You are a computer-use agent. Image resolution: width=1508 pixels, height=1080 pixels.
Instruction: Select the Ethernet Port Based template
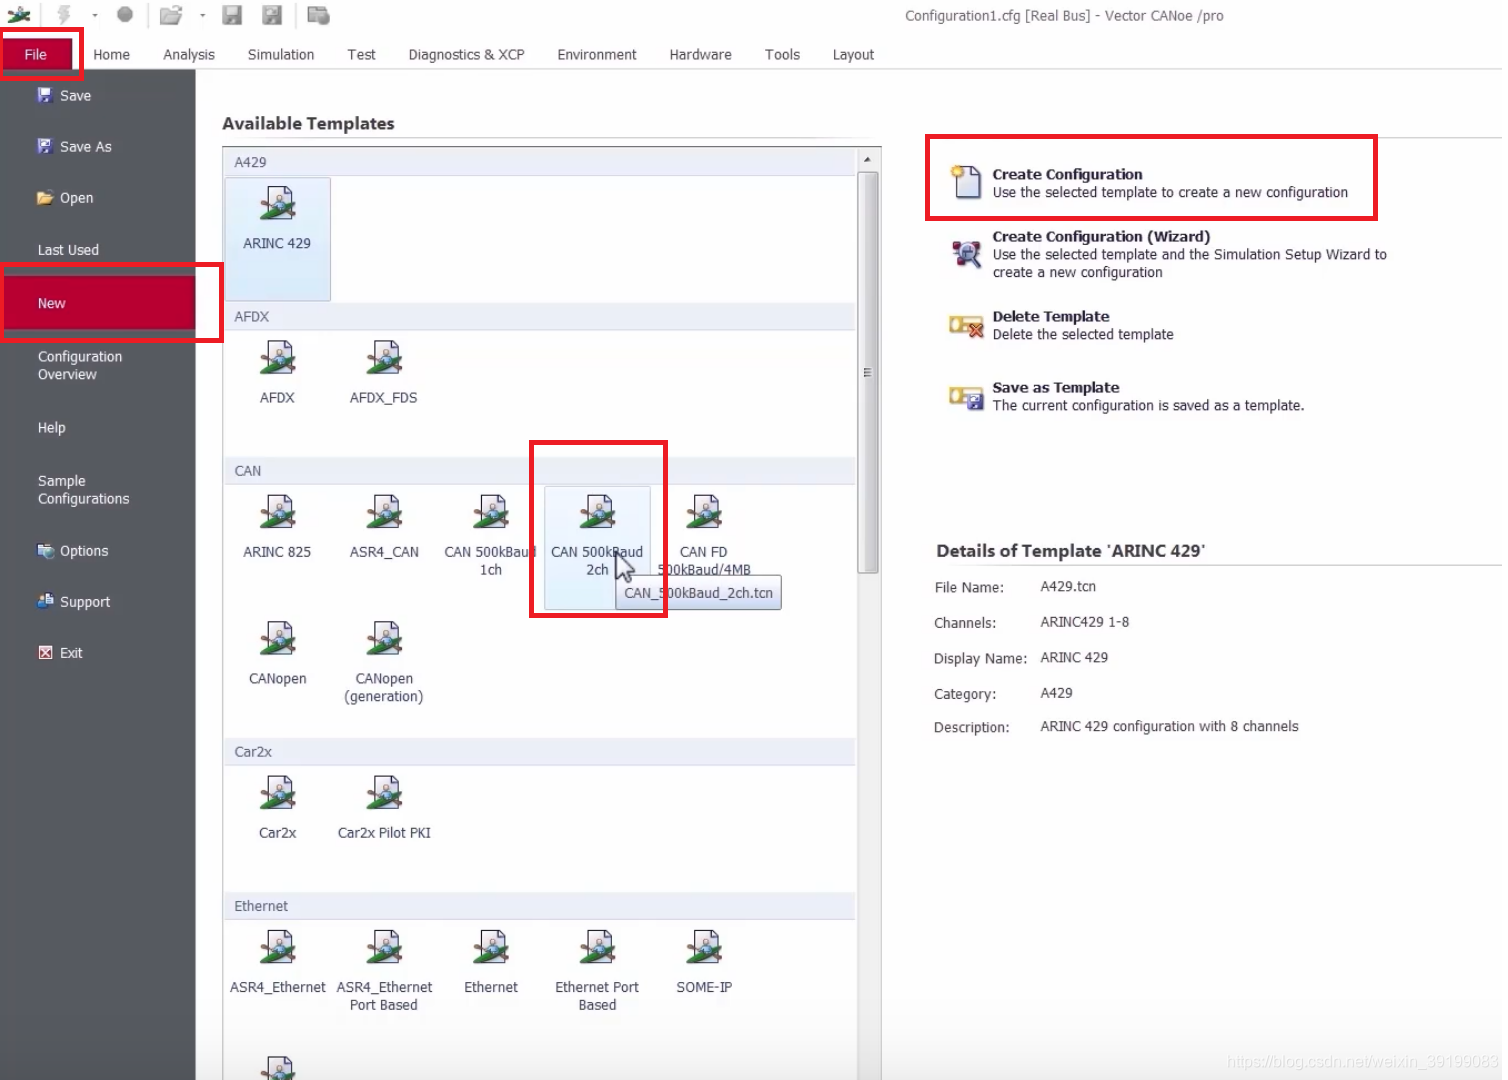[x=597, y=971]
